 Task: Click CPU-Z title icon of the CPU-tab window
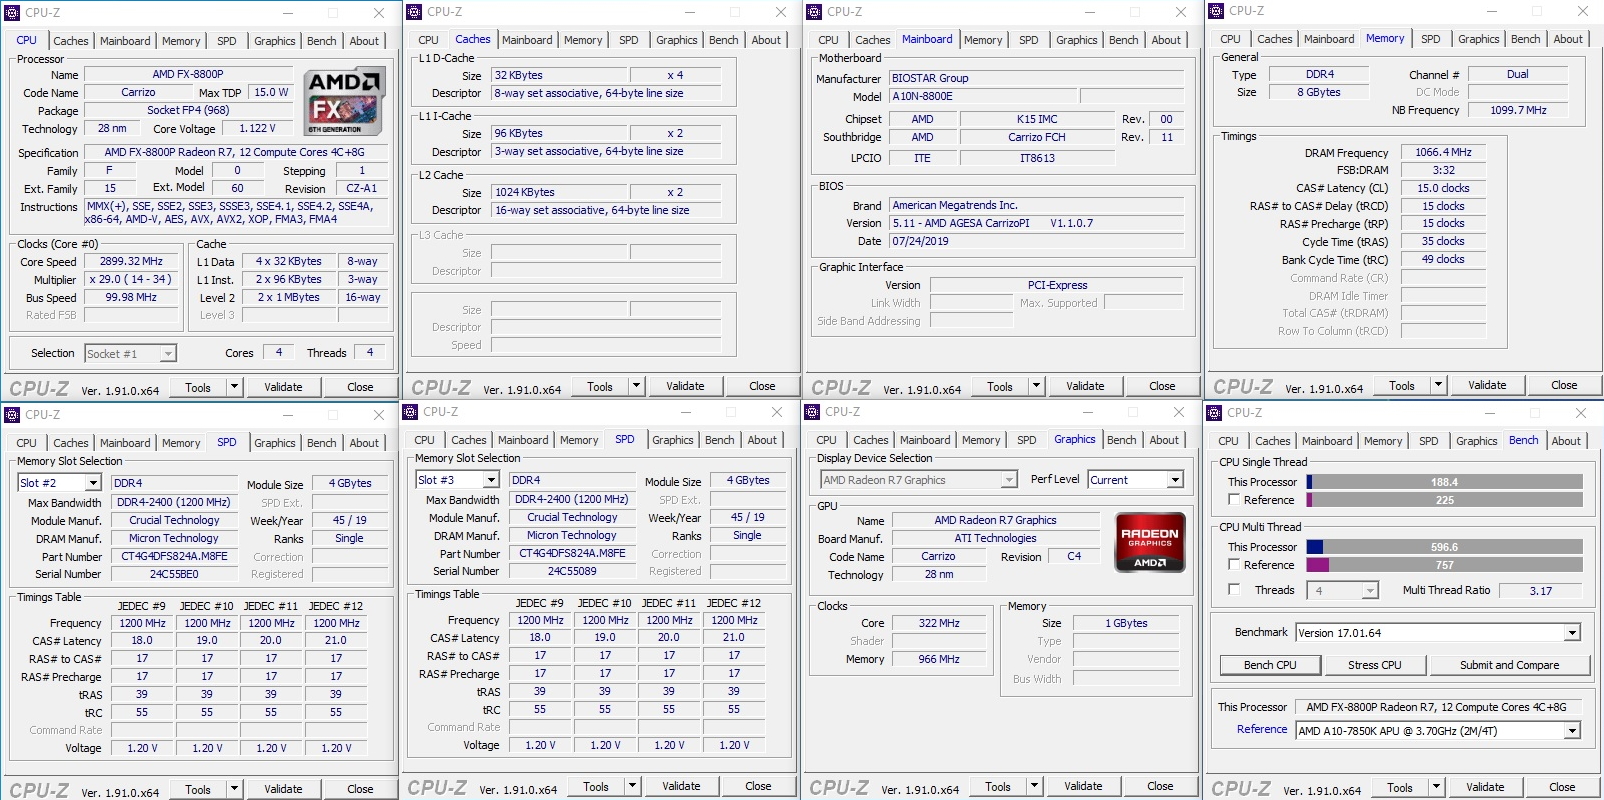click(x=12, y=13)
